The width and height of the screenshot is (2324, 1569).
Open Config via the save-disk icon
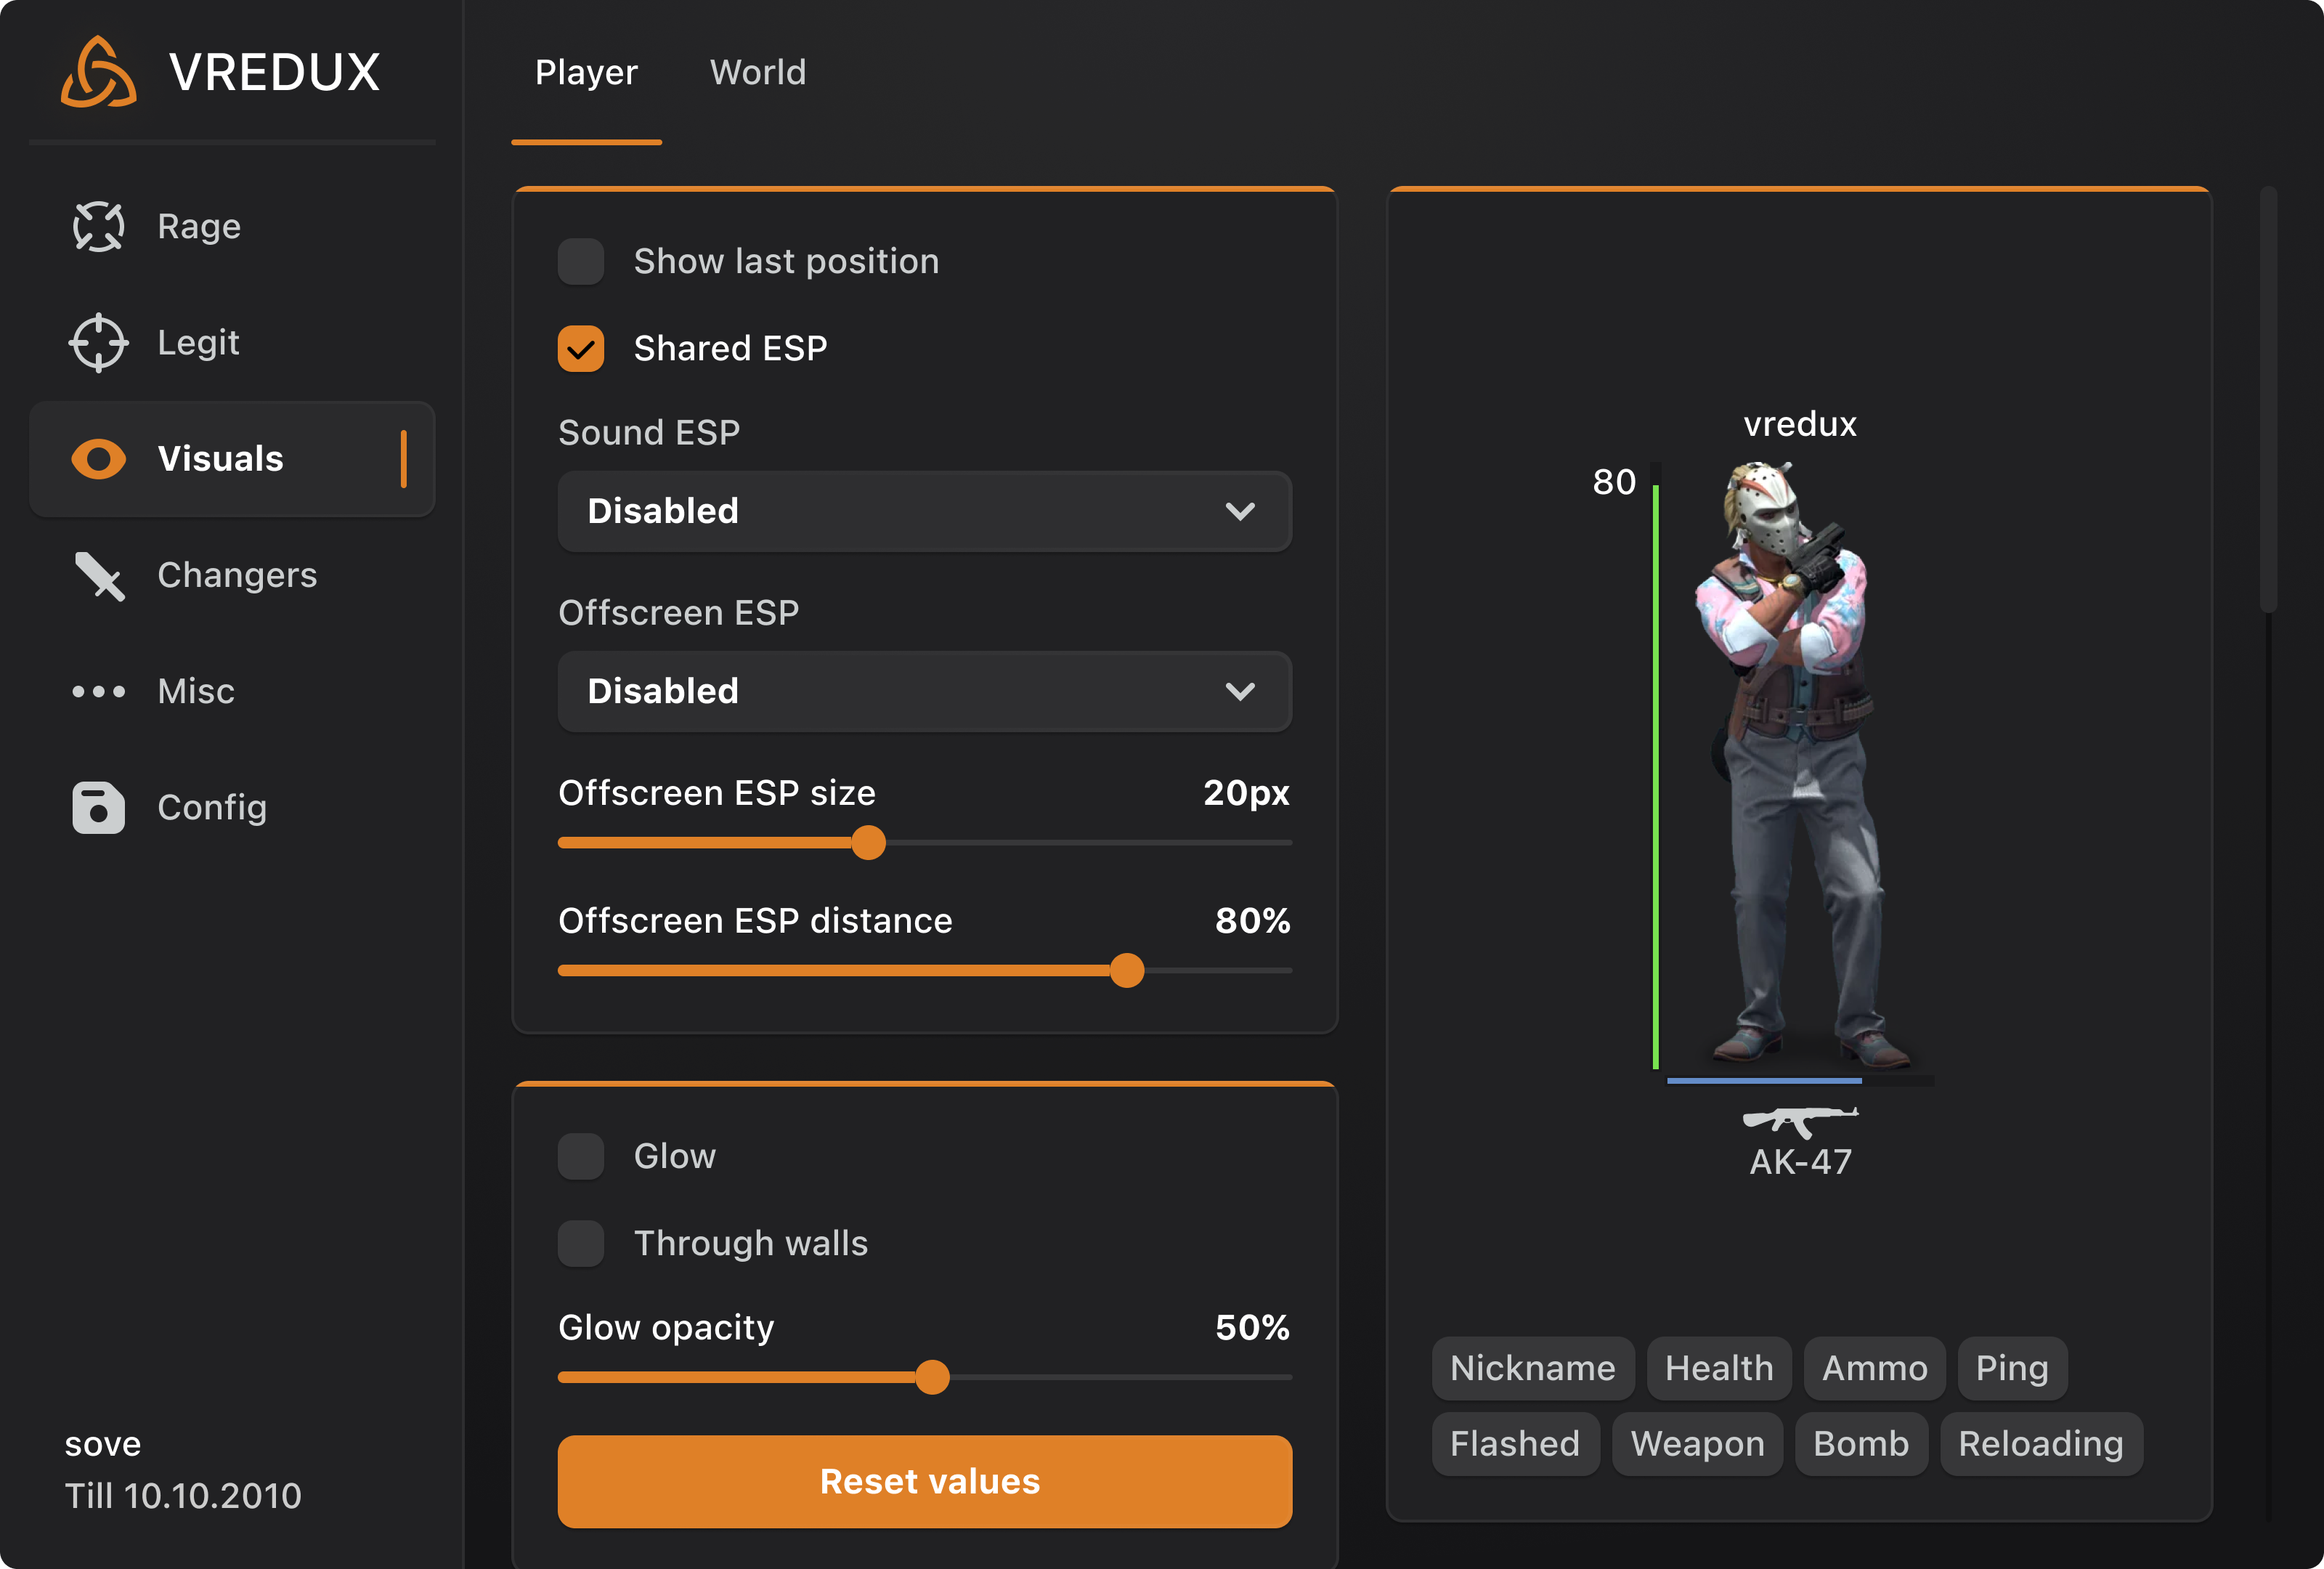click(x=98, y=807)
